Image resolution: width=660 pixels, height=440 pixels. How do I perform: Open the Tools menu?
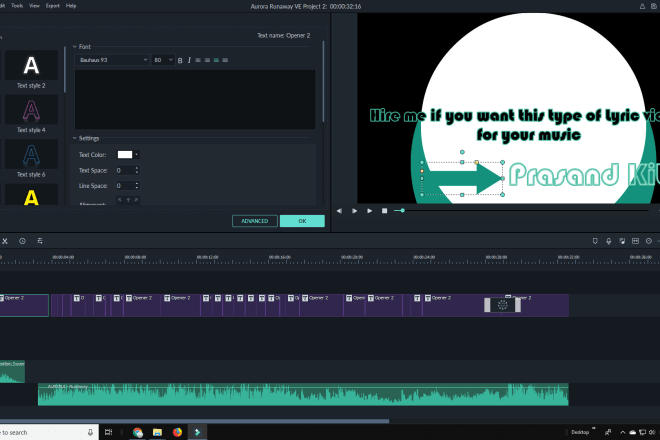(17, 6)
